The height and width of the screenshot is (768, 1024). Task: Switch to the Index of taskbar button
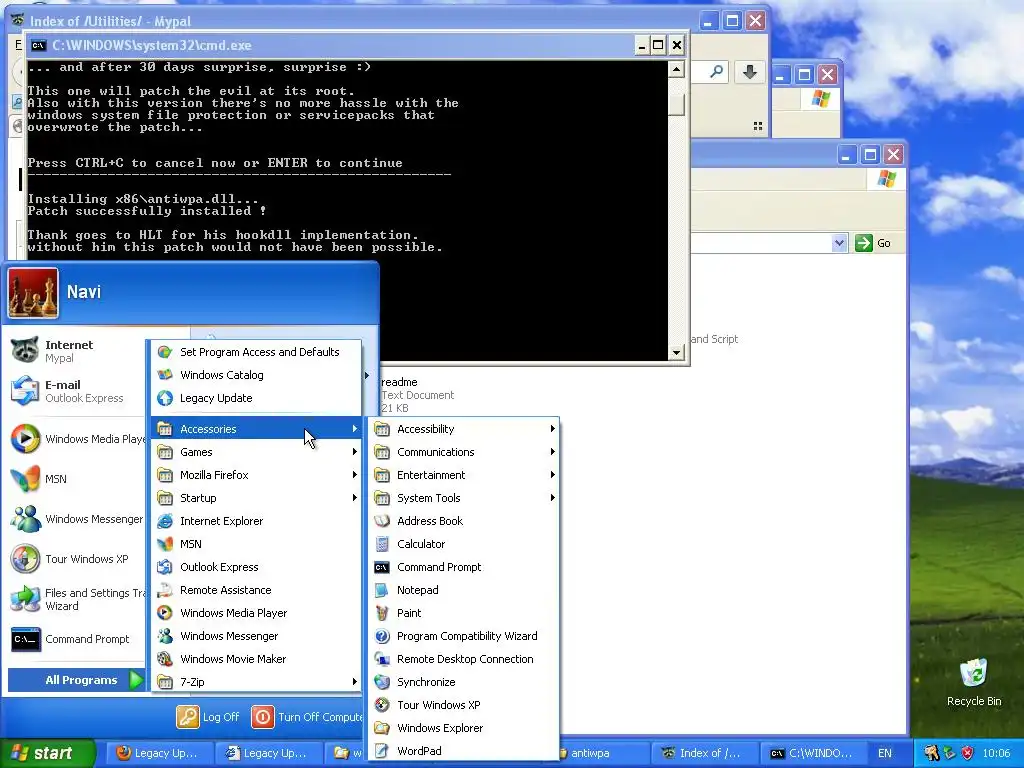(x=705, y=753)
